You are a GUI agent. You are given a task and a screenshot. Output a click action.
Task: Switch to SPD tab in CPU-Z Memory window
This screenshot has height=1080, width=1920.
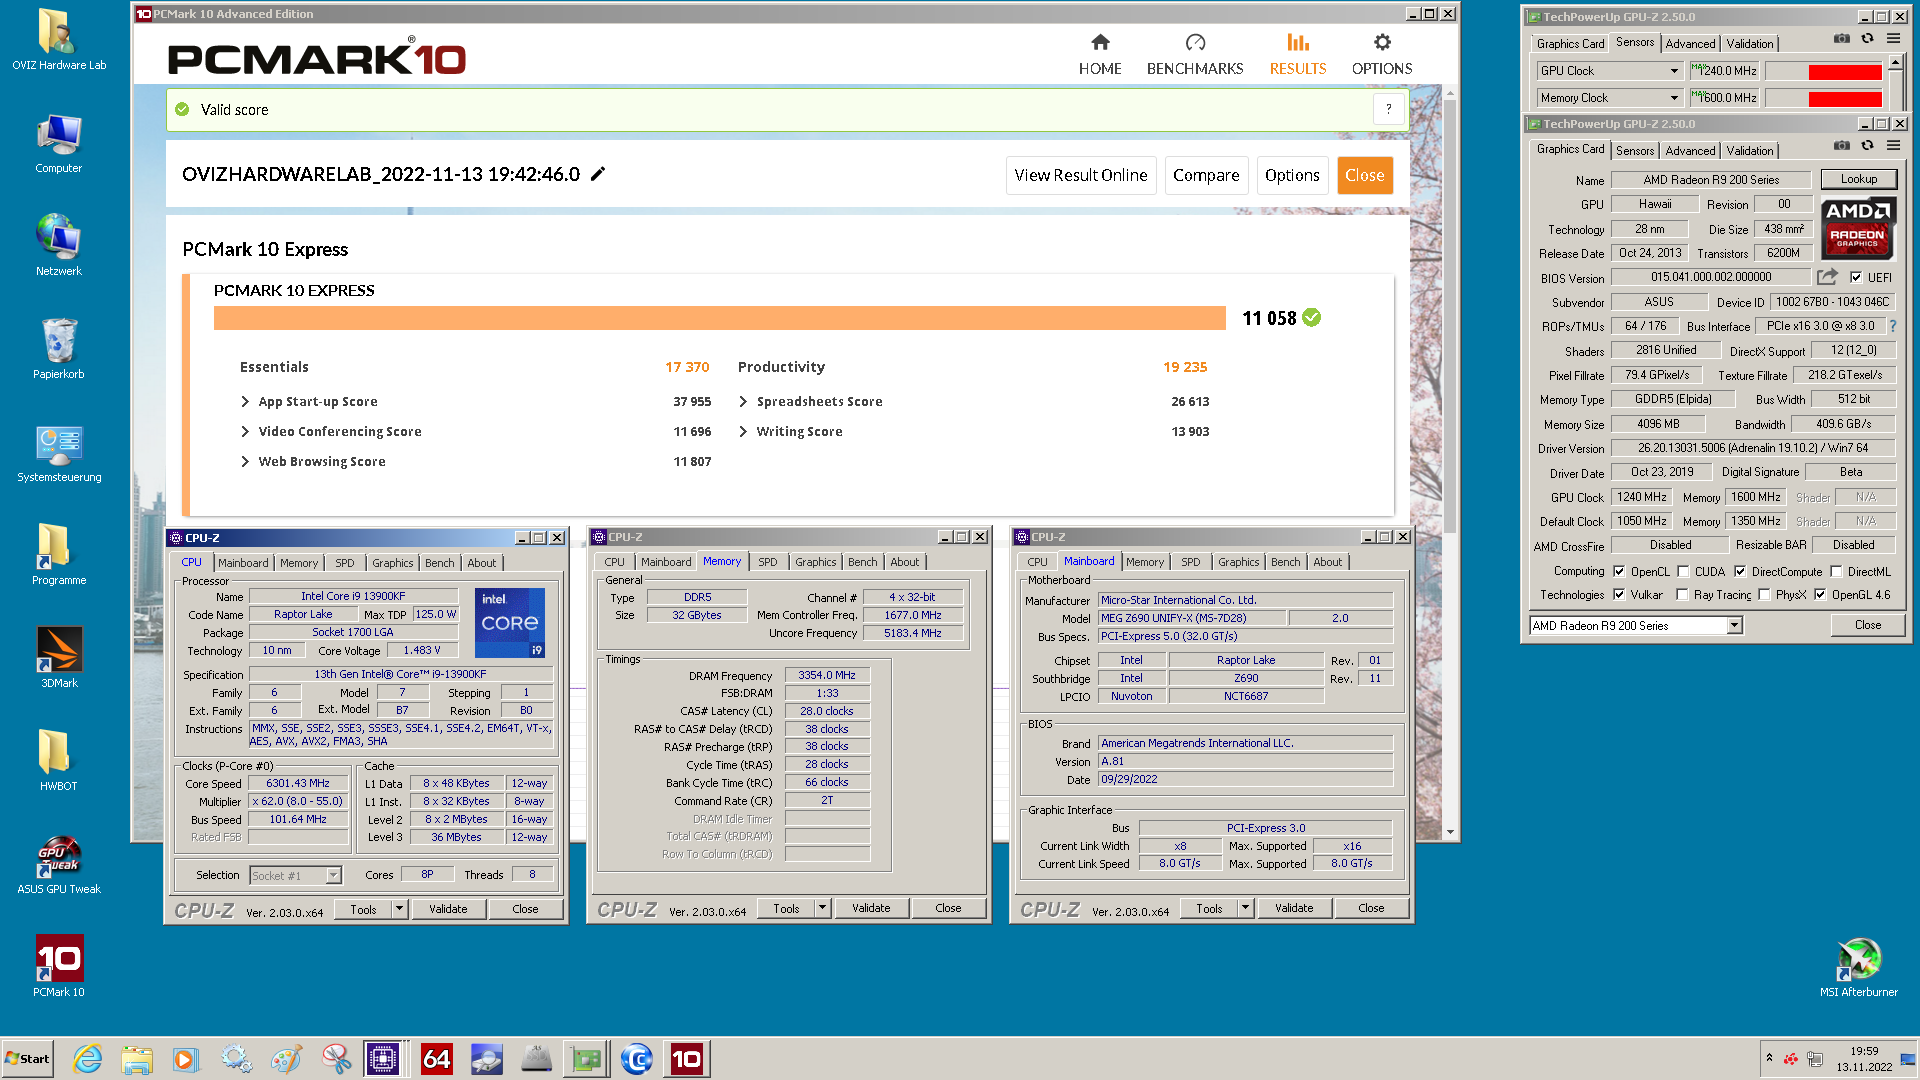(x=768, y=562)
